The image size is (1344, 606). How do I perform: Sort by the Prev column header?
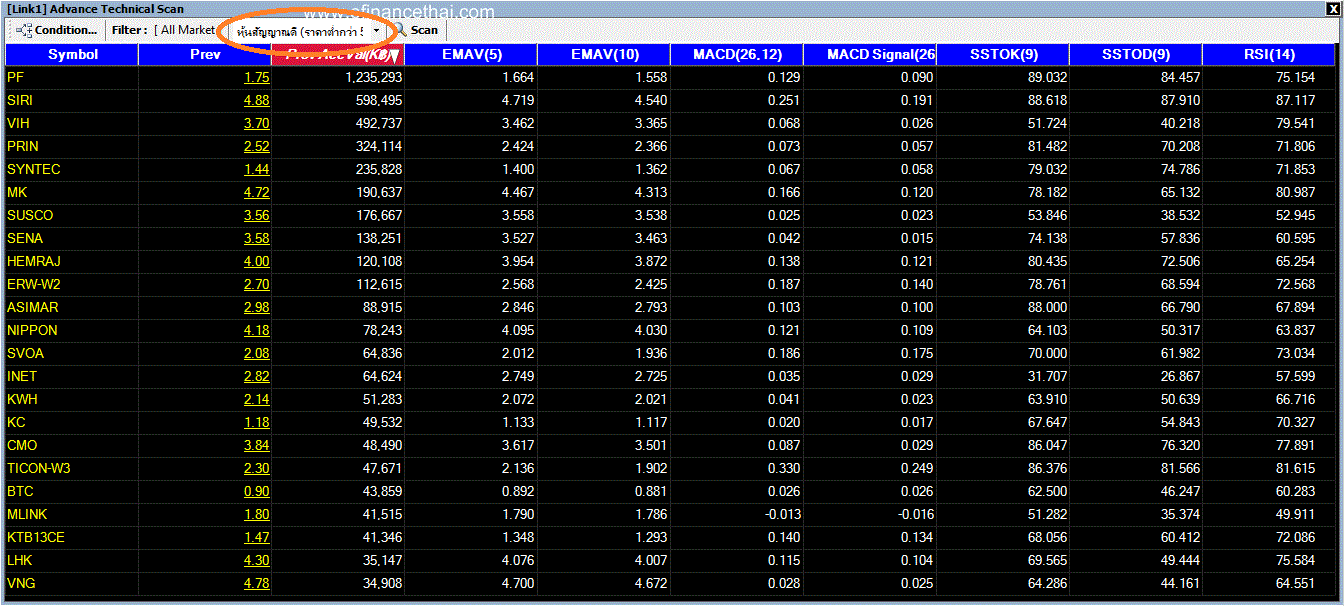[x=205, y=55]
